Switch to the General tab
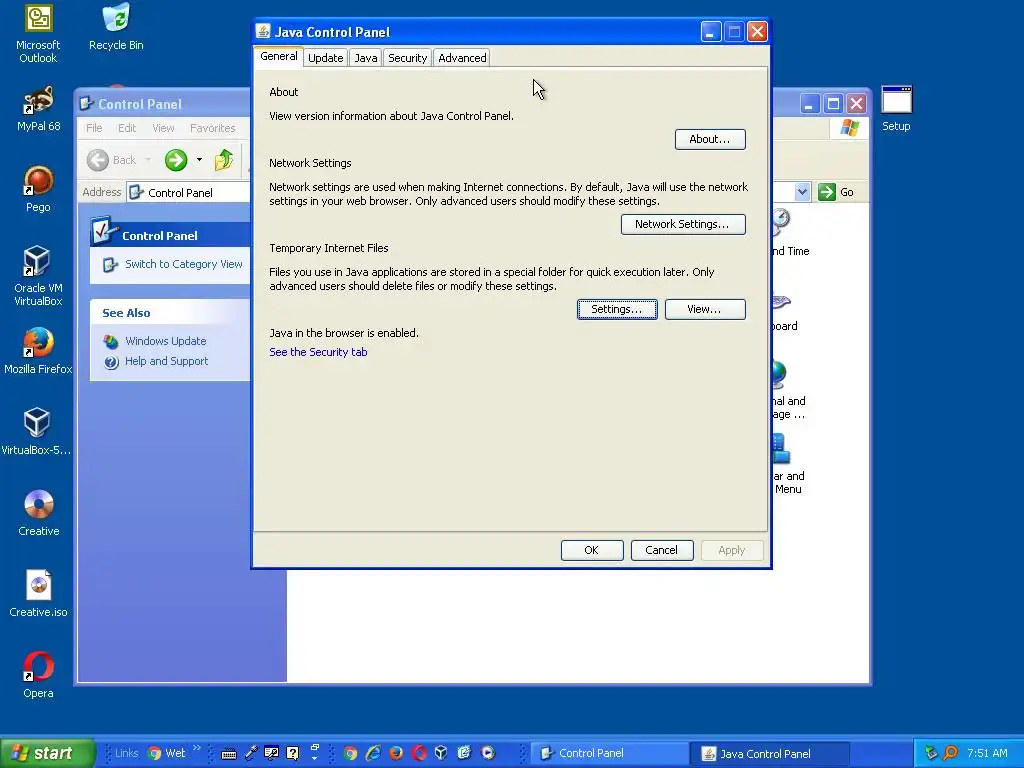The image size is (1024, 768). point(279,57)
